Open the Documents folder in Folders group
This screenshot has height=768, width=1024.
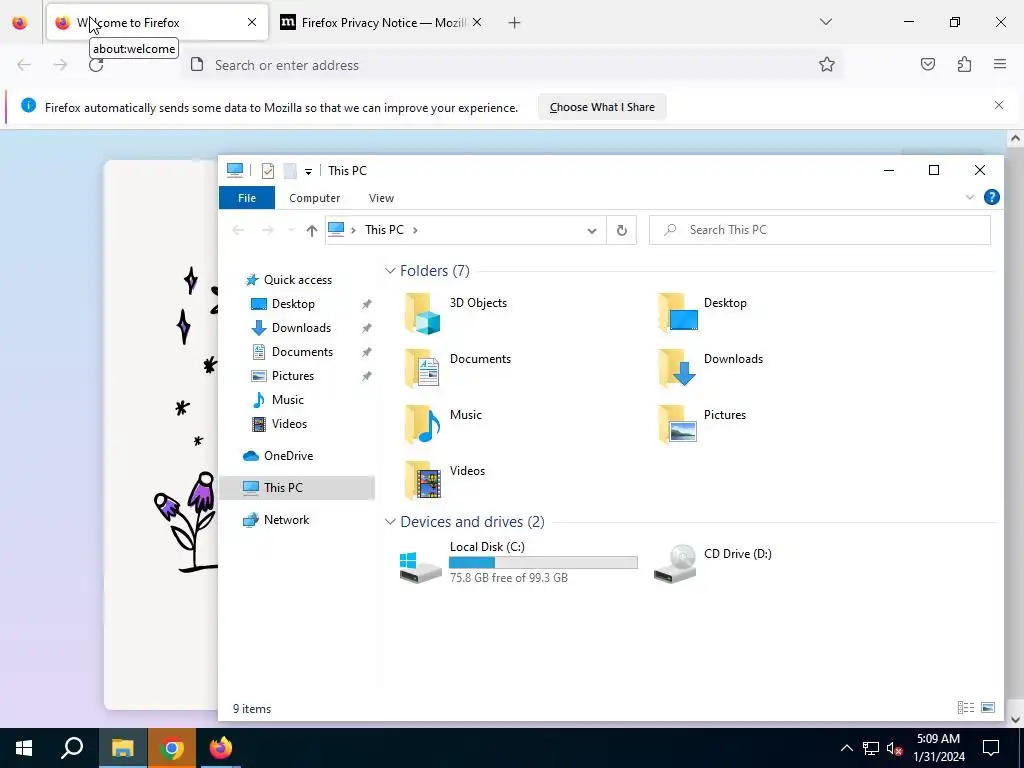458,368
